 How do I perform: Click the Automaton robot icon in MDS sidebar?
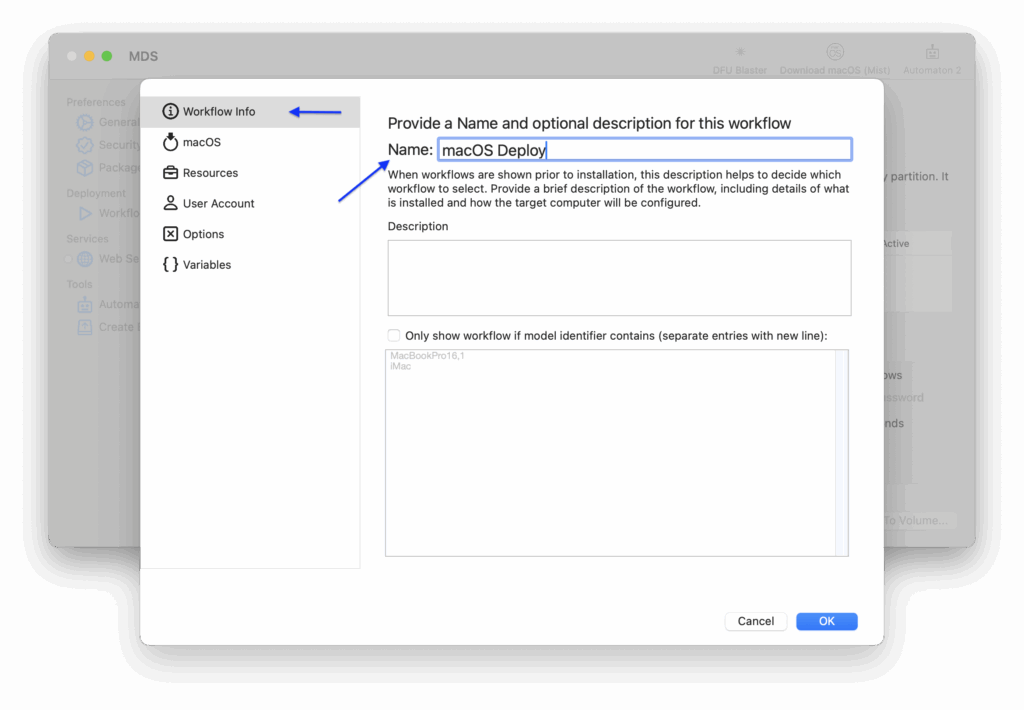(x=85, y=304)
